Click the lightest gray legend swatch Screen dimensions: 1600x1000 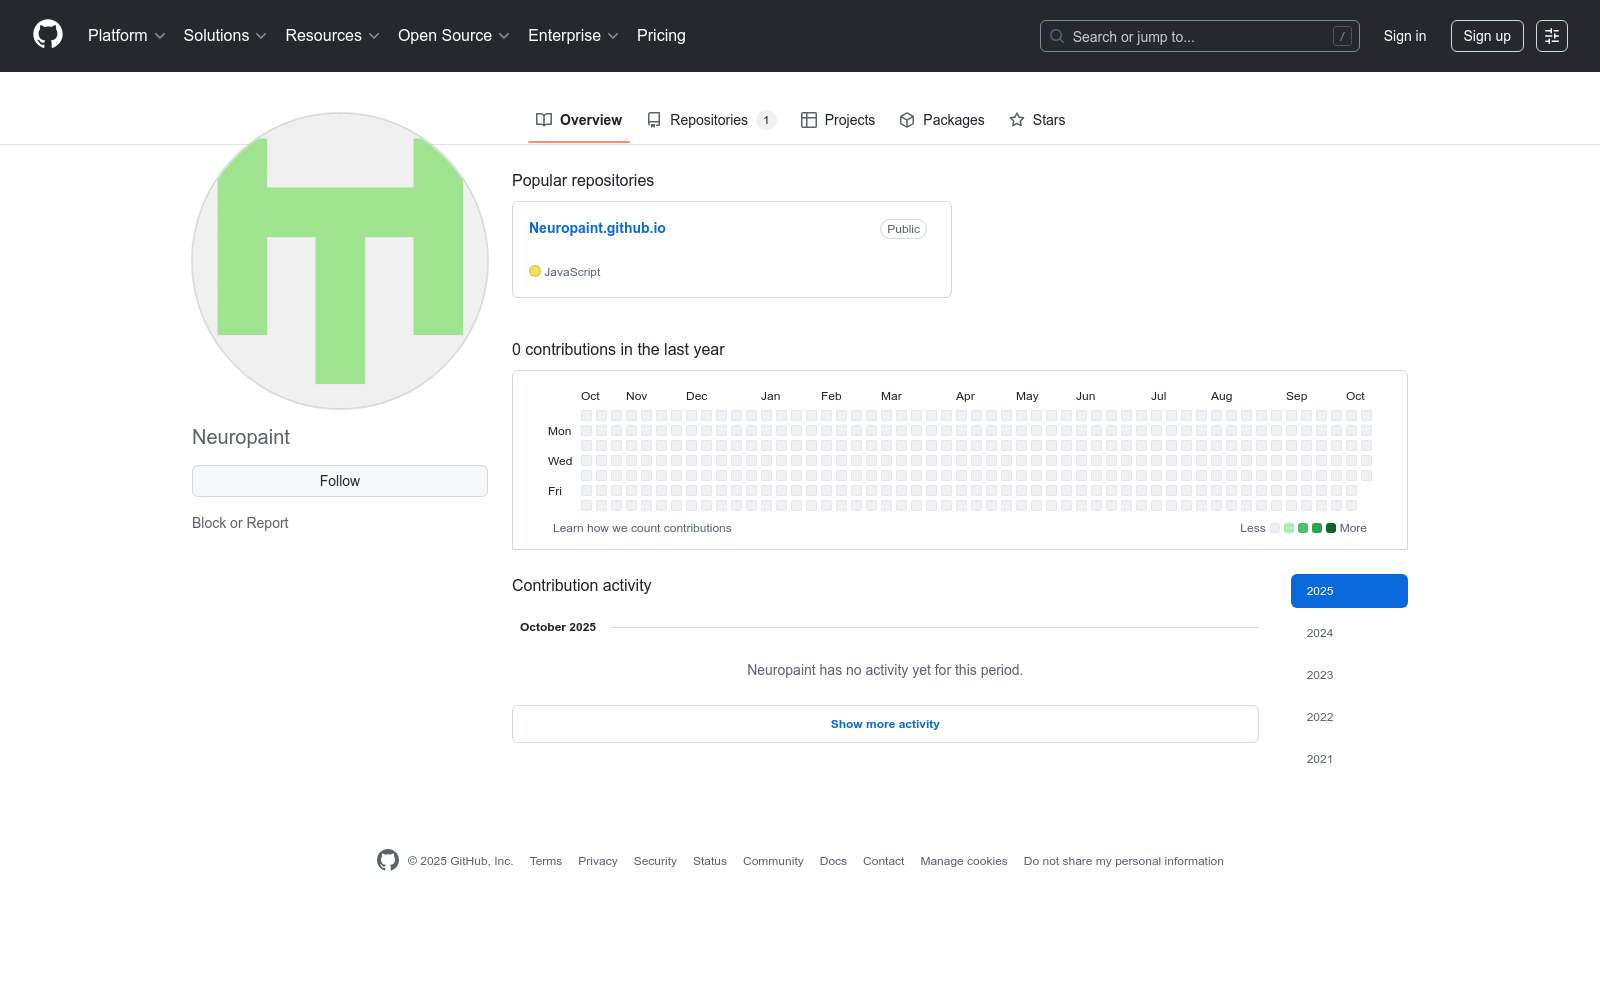tap(1275, 528)
